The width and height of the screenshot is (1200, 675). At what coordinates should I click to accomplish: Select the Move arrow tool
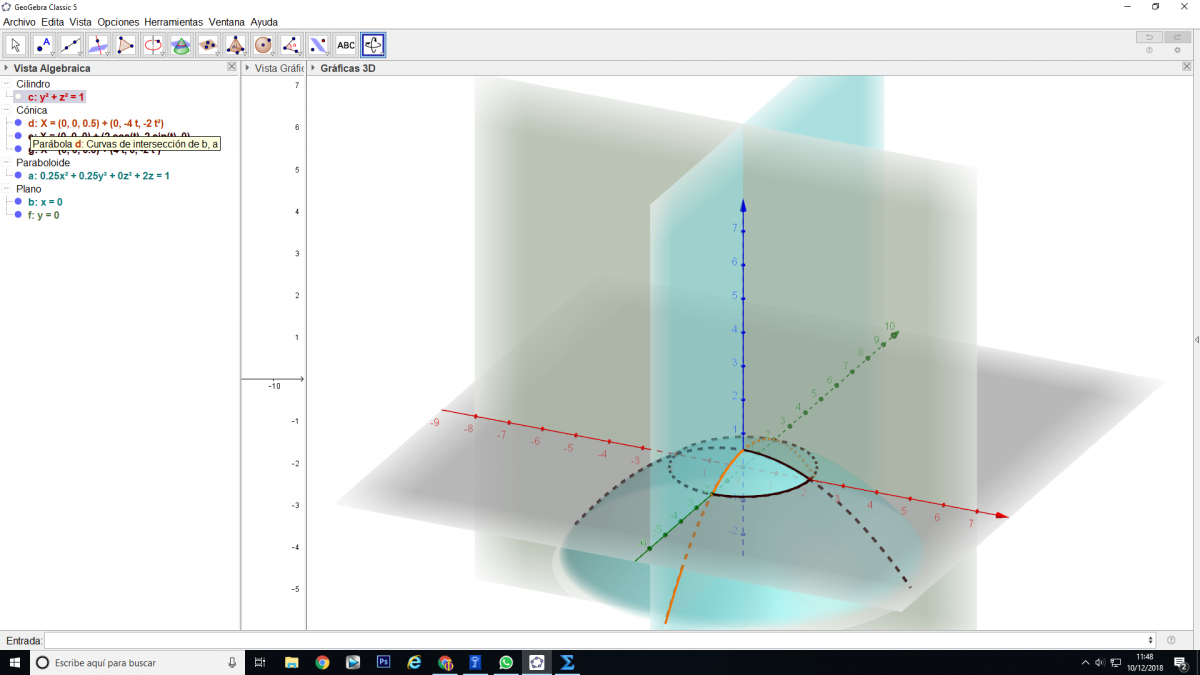16,45
